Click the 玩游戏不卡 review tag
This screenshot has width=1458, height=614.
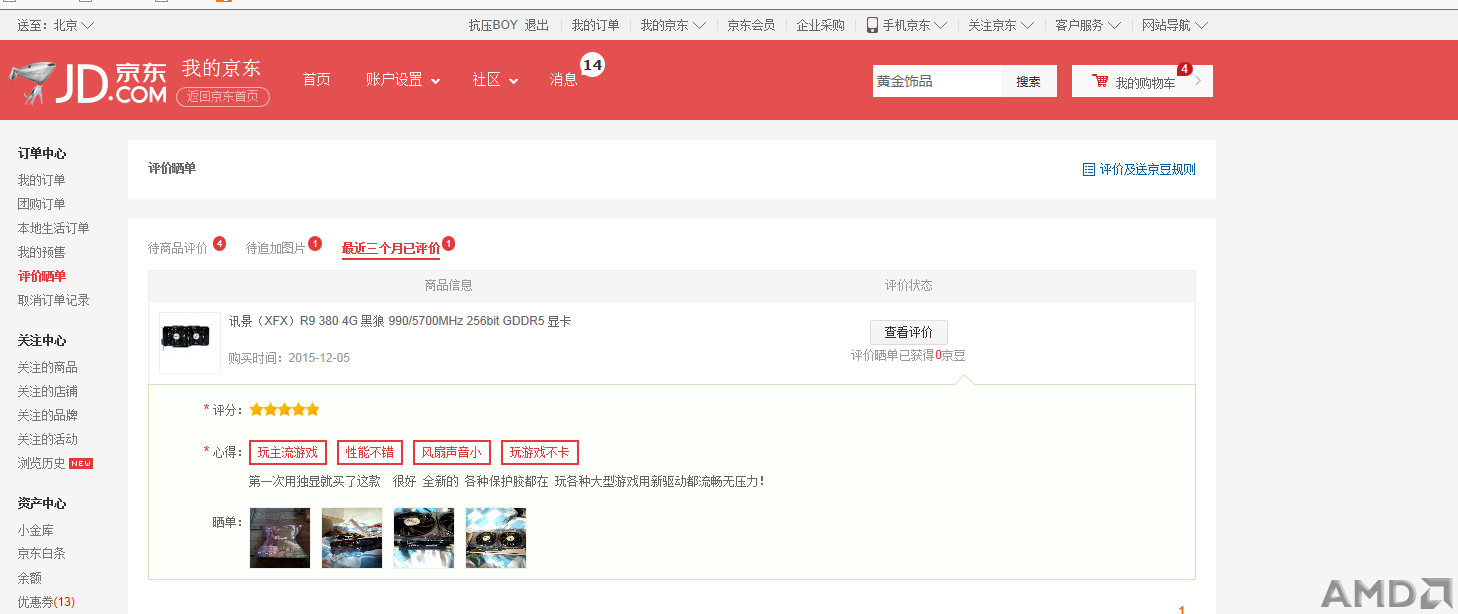click(540, 453)
